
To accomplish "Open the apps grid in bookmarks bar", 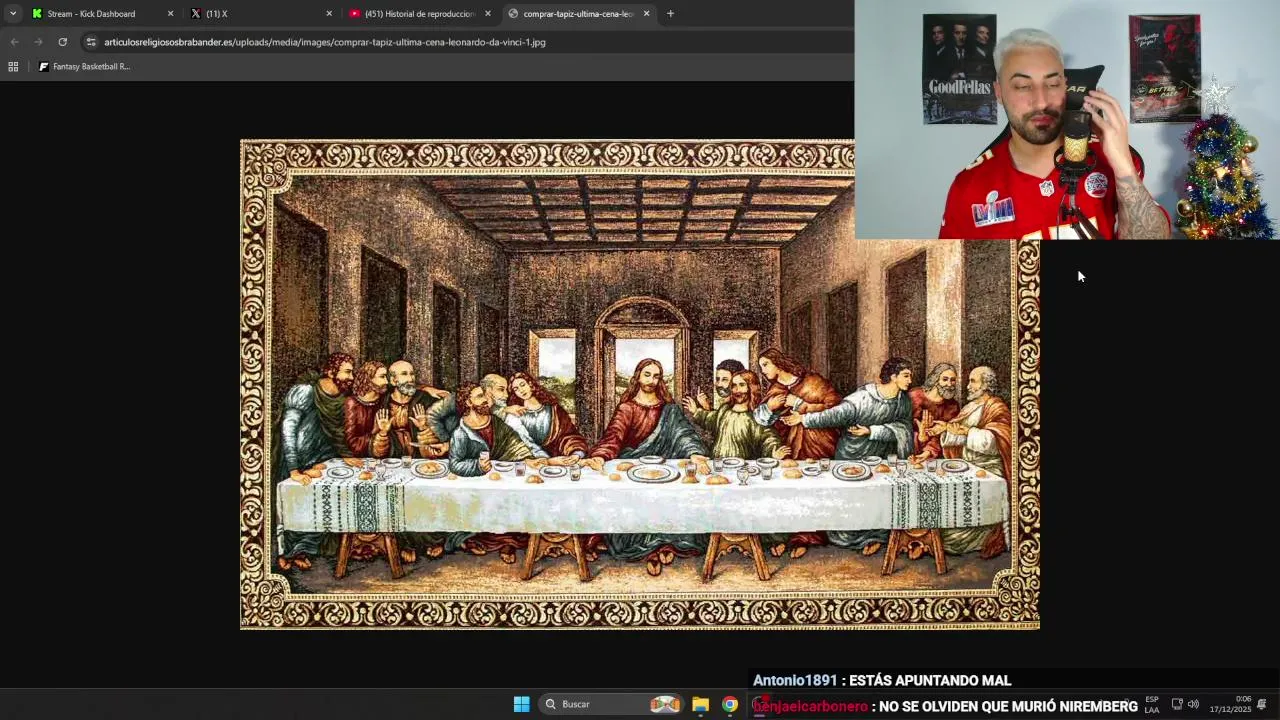I will coord(13,67).
